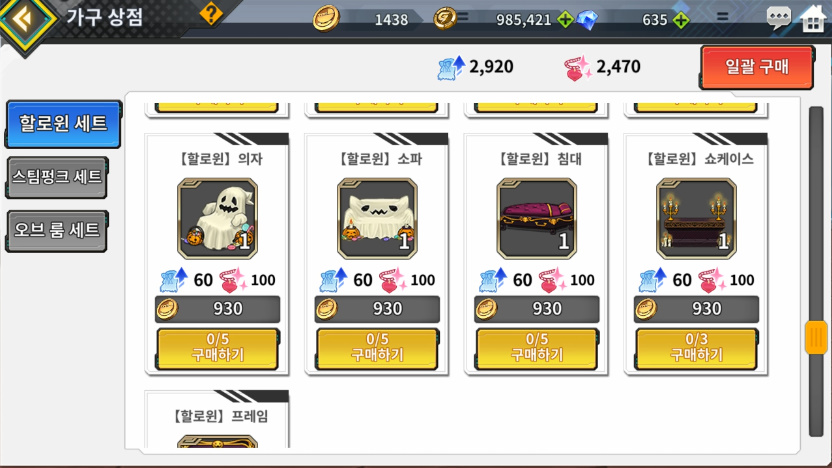The height and width of the screenshot is (468, 832).
Task: Buy the 할로윈 소파 with 구매하기
Action: 377,348
